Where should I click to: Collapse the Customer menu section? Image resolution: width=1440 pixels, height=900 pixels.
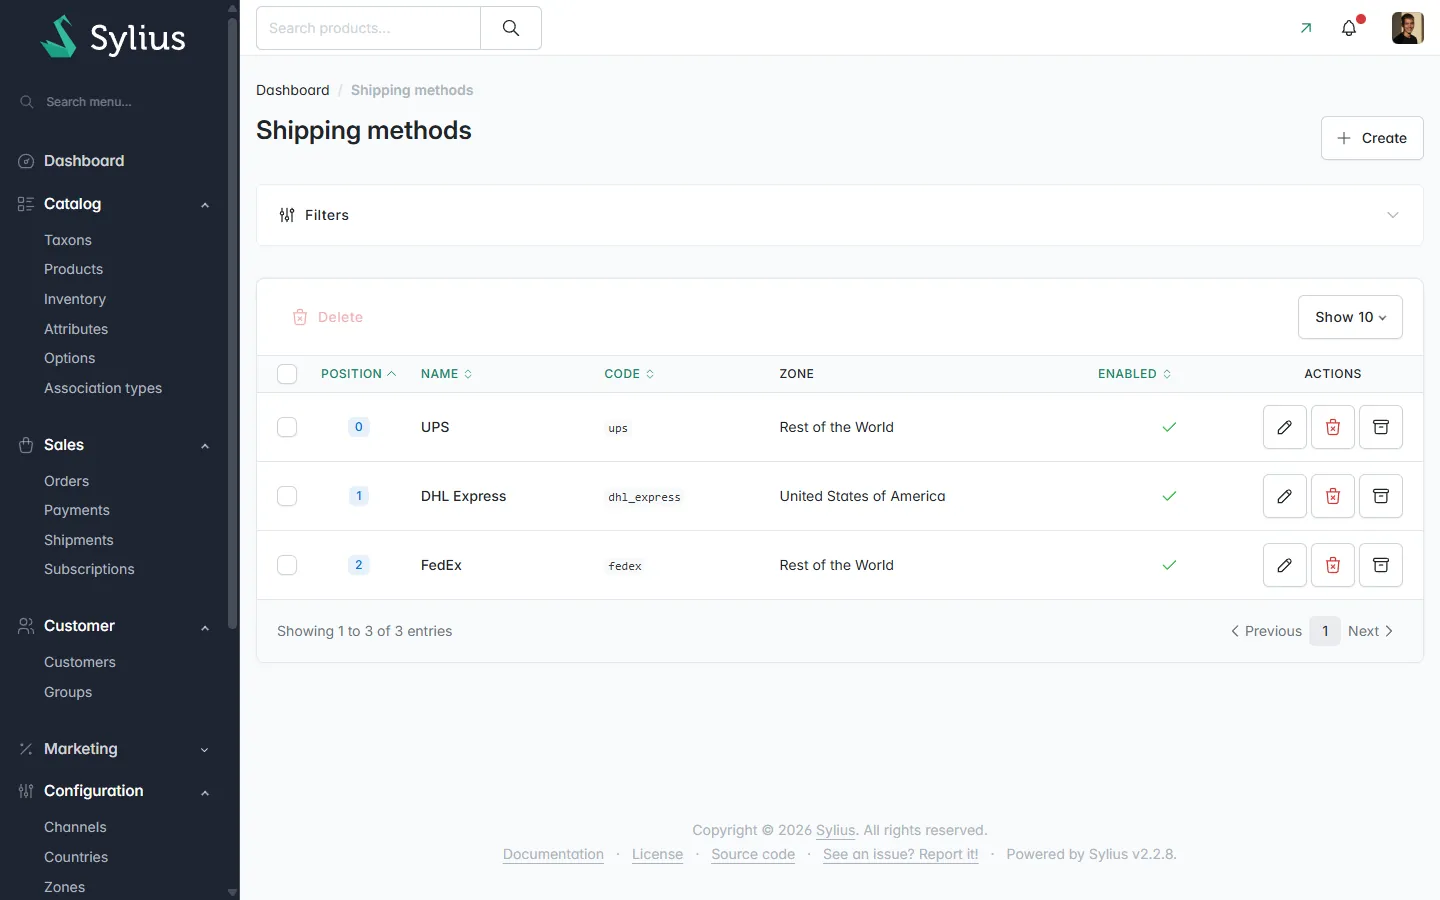point(205,627)
